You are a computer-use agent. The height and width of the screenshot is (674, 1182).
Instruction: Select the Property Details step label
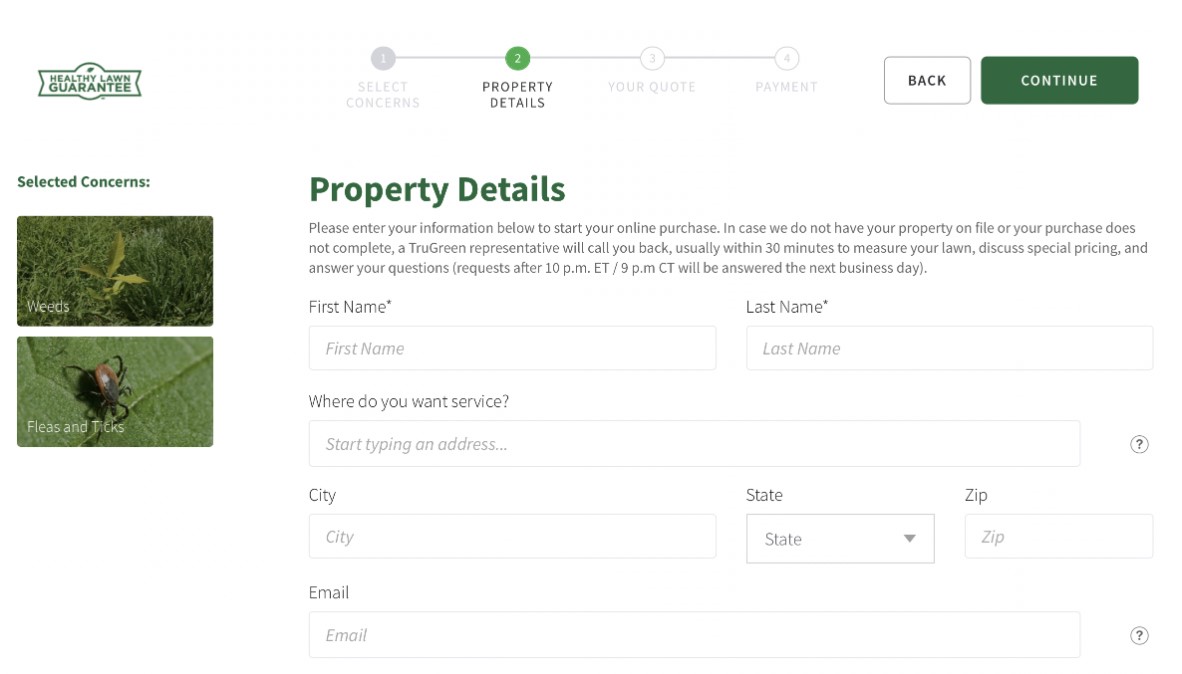point(517,95)
